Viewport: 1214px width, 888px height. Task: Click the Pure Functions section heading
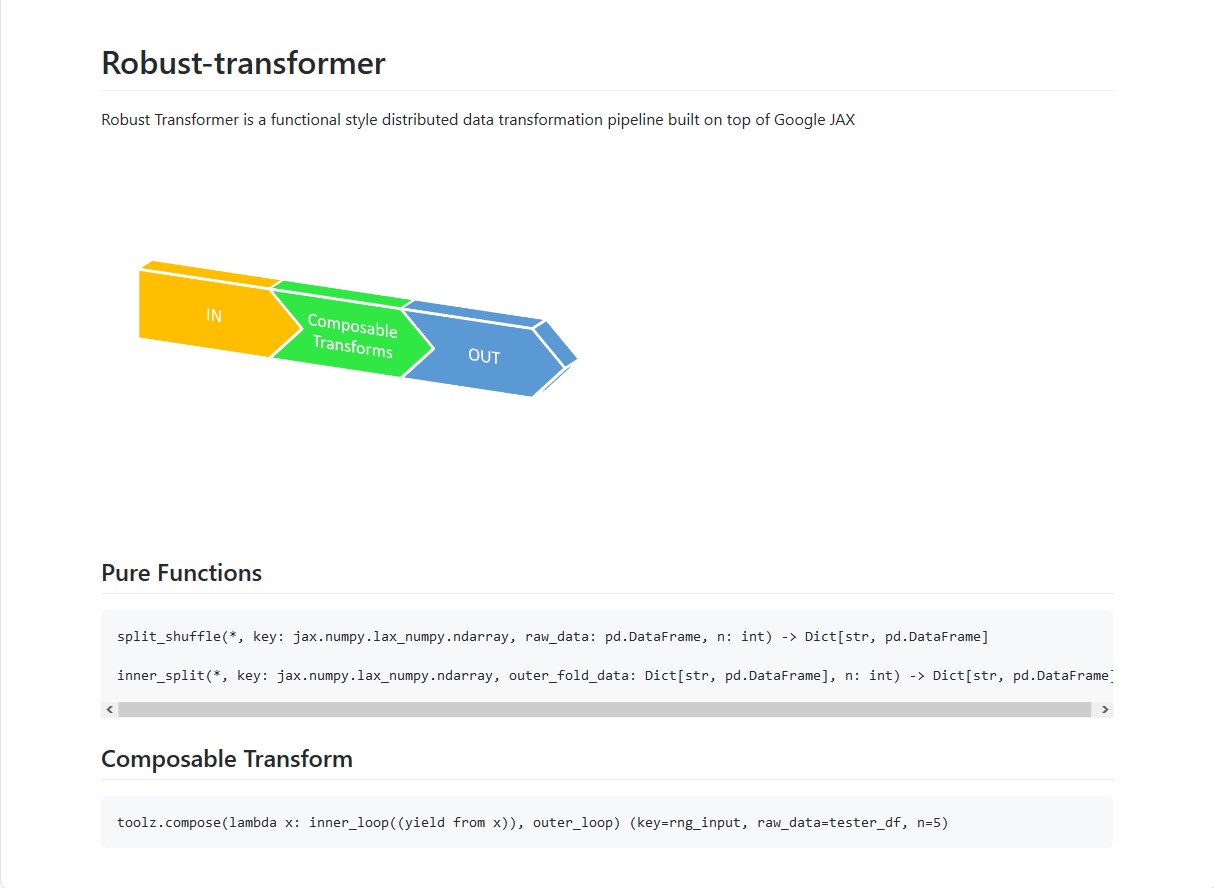(x=181, y=573)
